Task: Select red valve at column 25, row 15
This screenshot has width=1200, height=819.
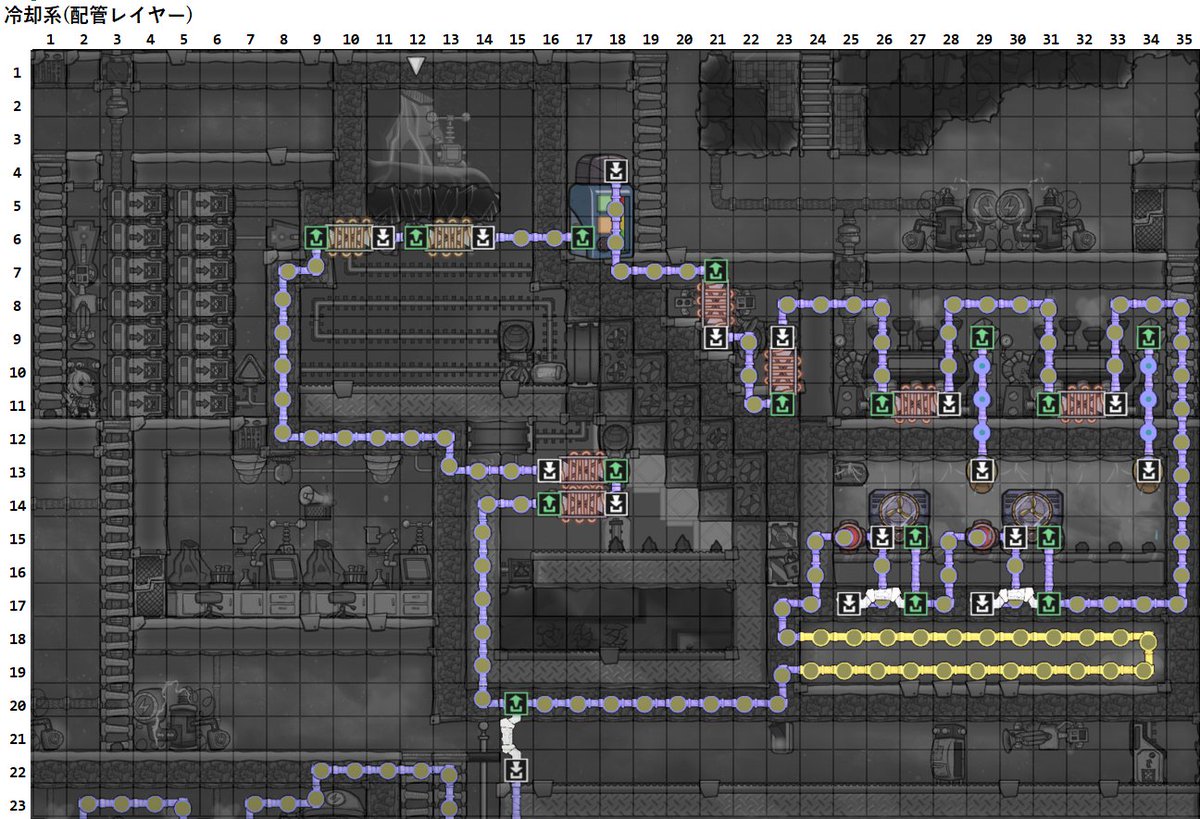Action: tap(849, 538)
